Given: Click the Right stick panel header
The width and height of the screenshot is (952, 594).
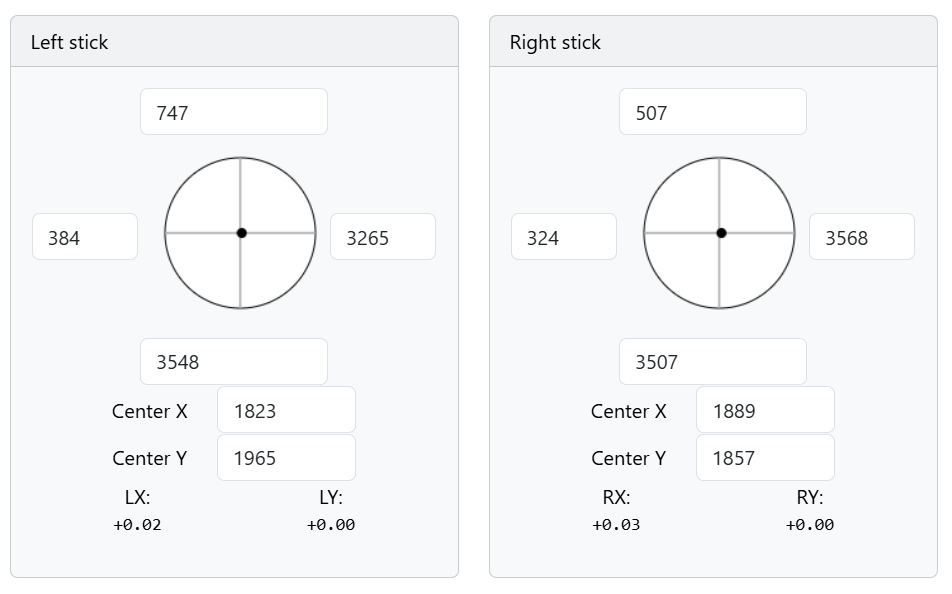Looking at the screenshot, I should tap(713, 42).
